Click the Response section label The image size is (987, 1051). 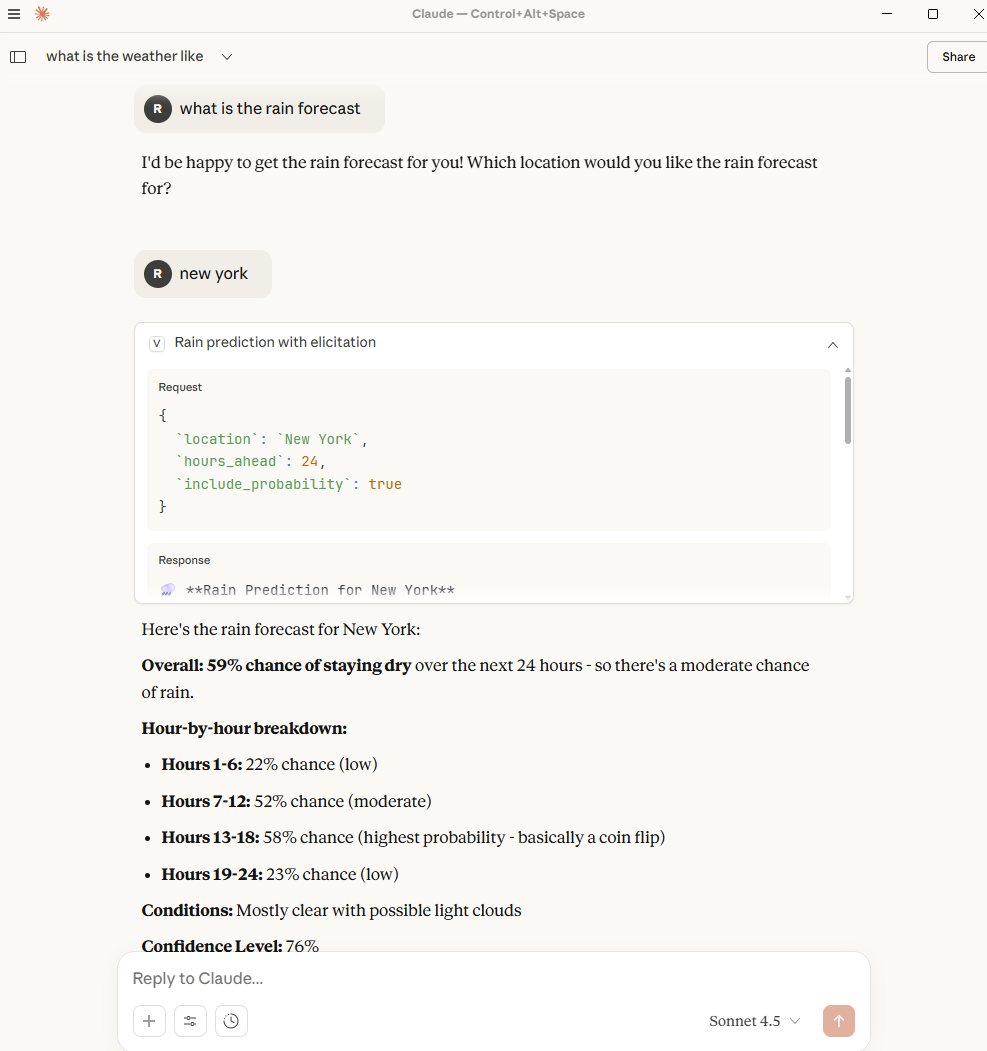[x=184, y=560]
